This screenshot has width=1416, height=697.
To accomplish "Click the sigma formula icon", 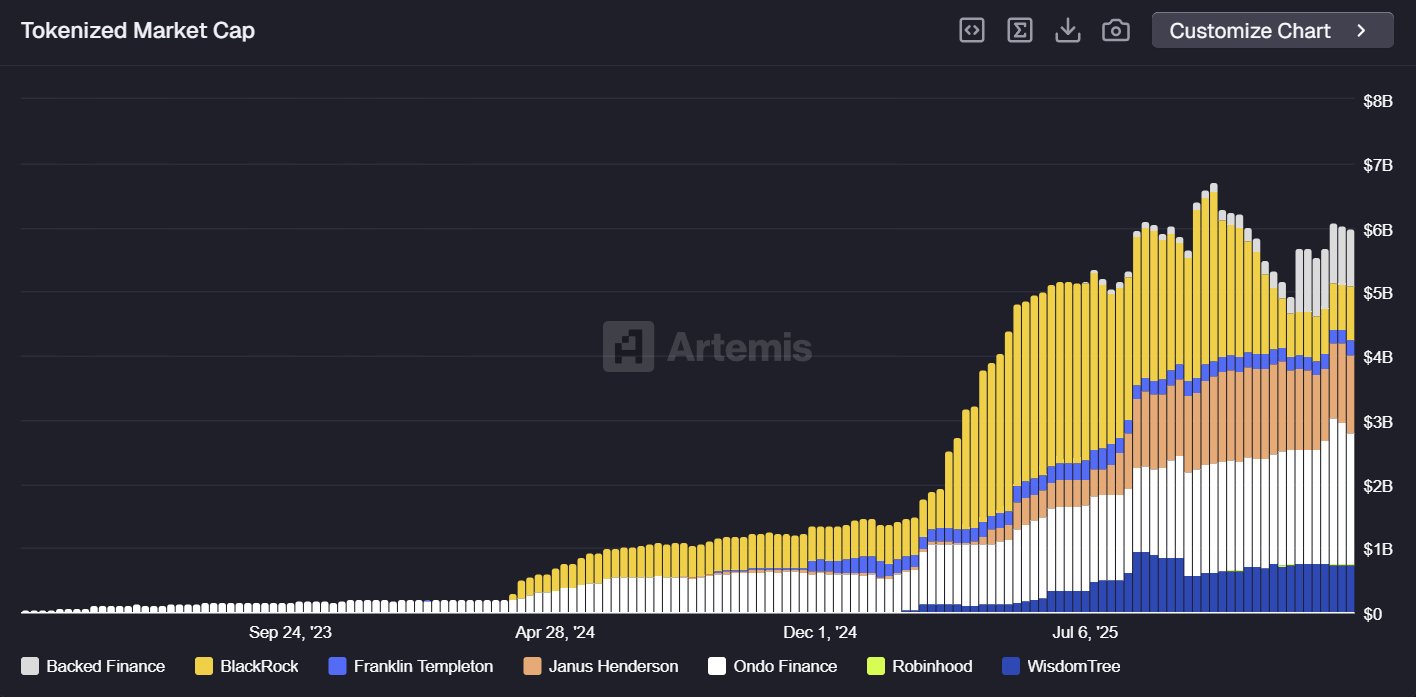I will pos(1019,30).
